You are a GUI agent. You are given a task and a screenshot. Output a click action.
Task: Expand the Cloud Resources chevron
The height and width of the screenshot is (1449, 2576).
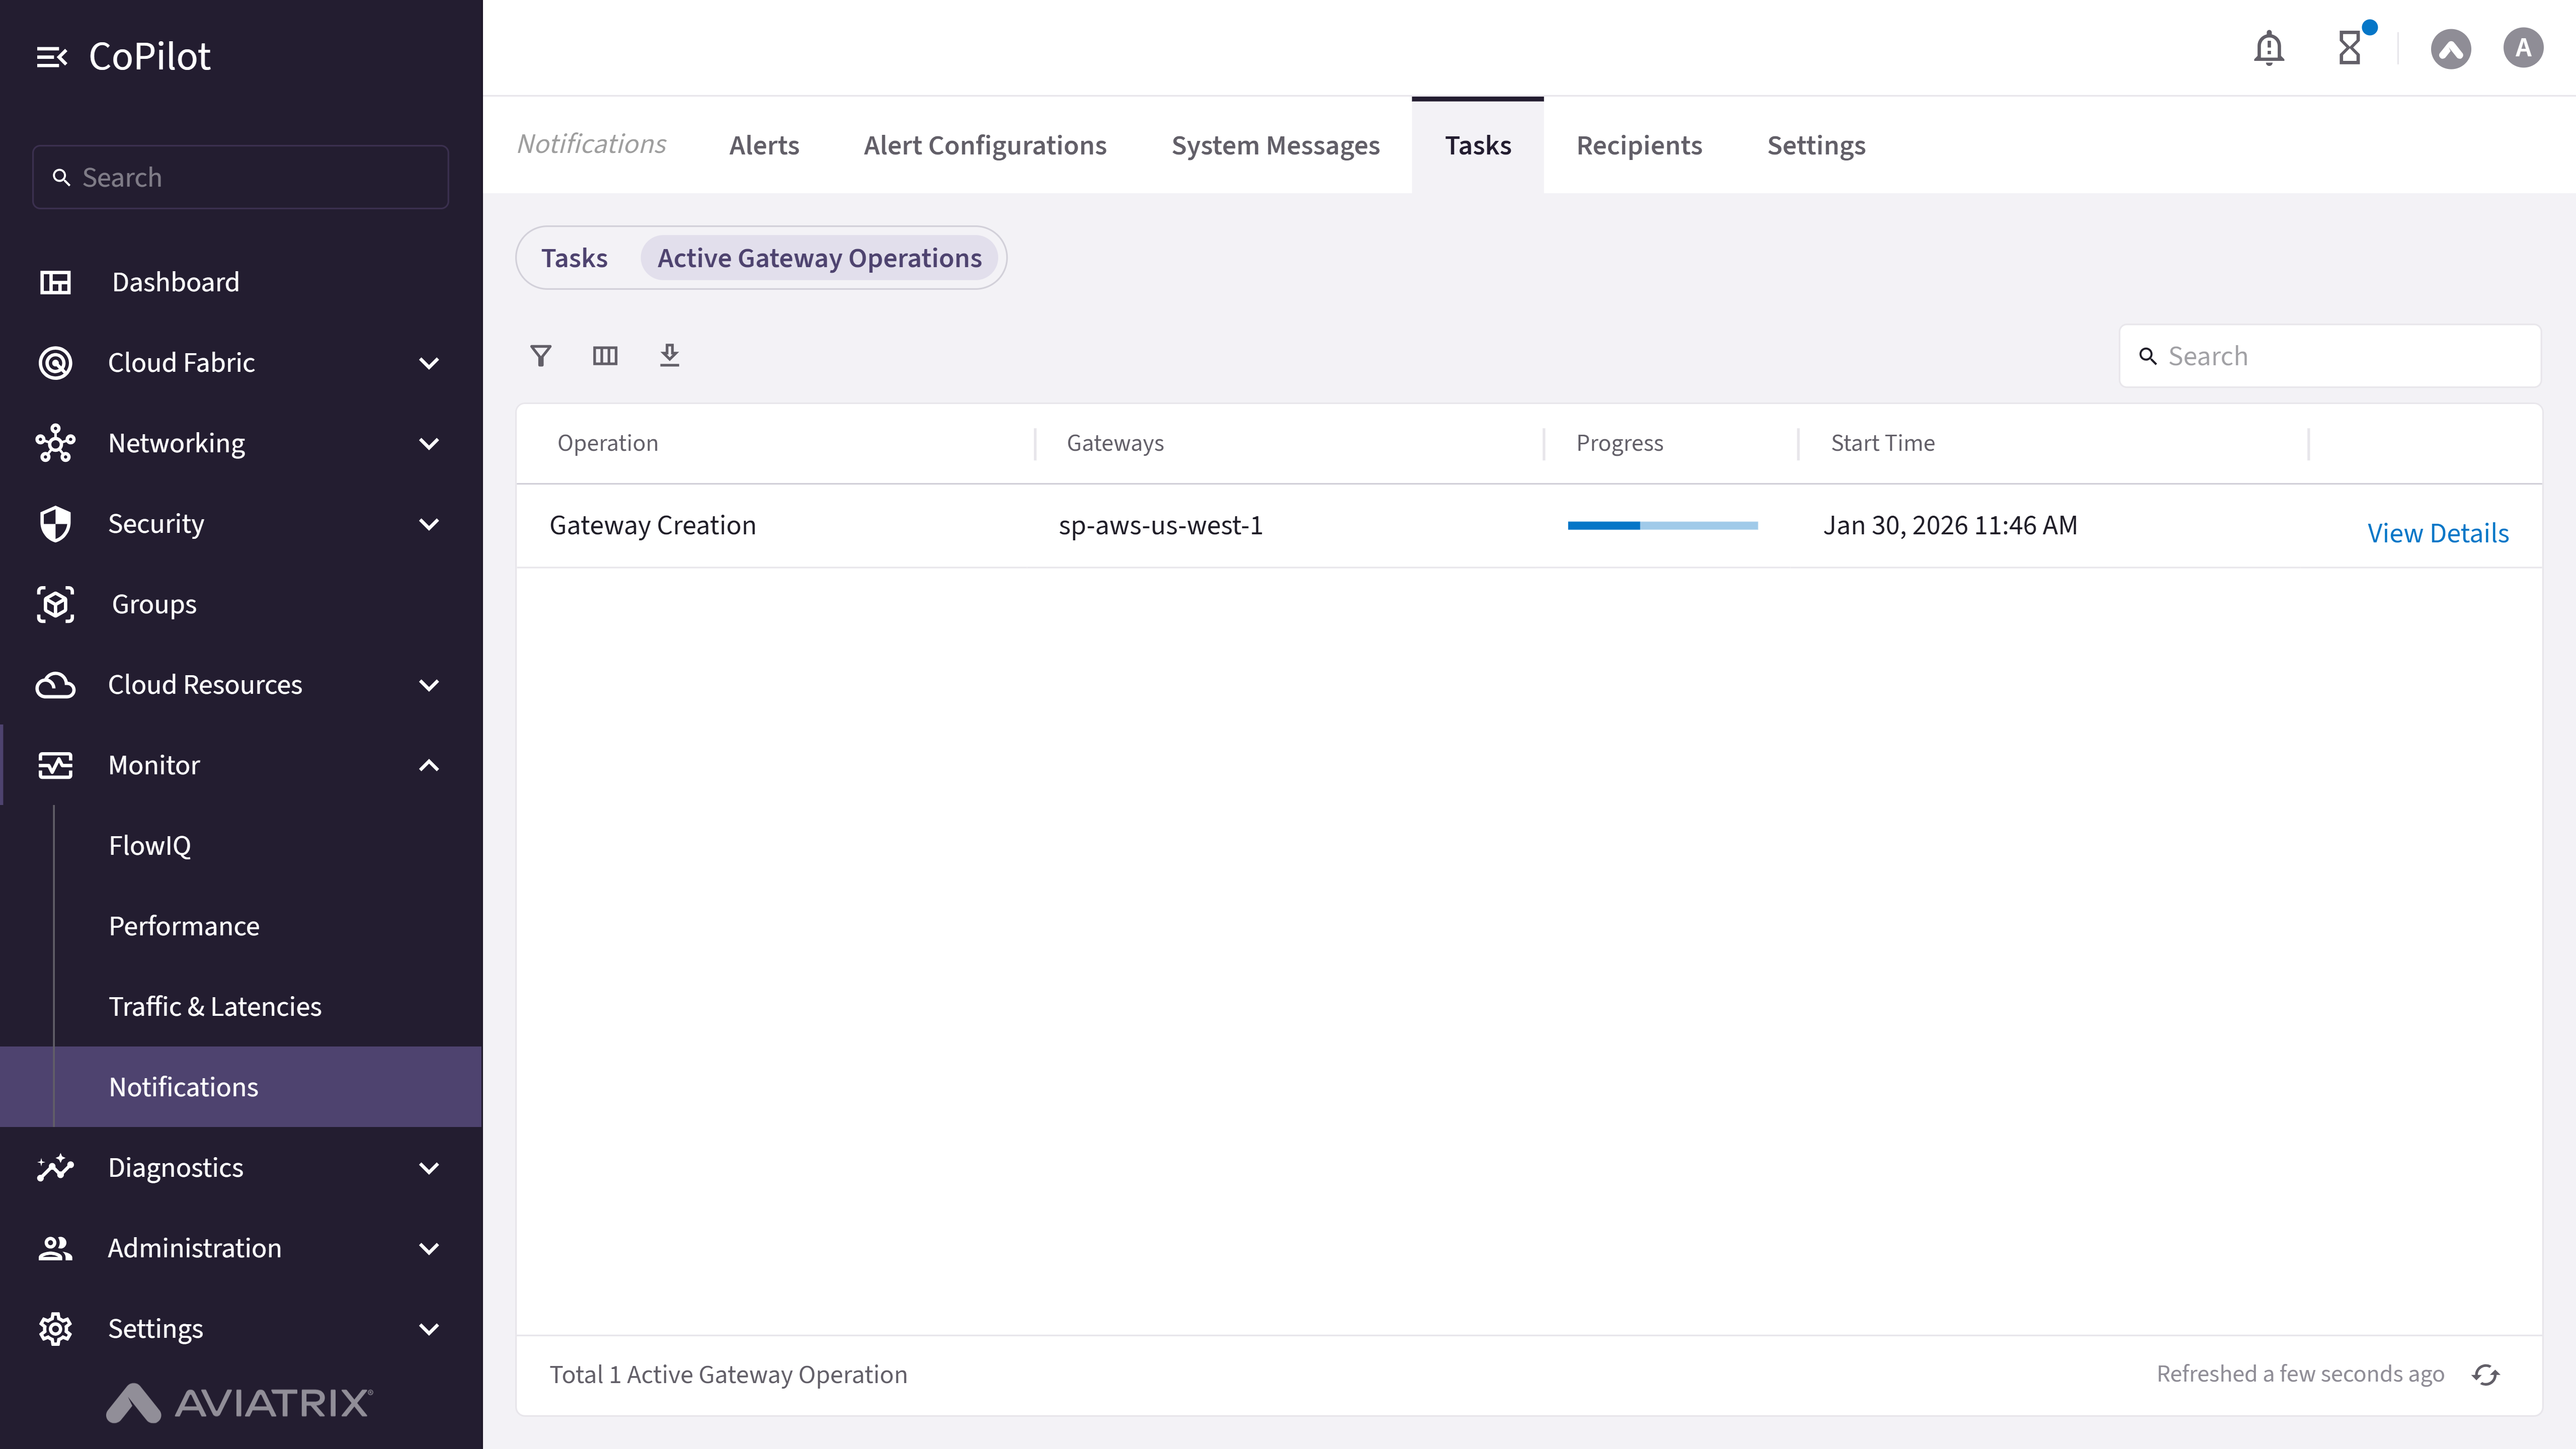tap(429, 685)
